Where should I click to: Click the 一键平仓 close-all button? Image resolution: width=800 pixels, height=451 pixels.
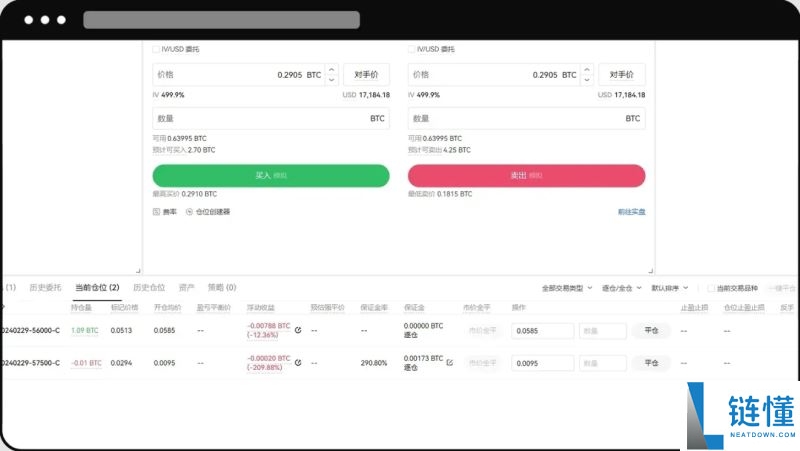(783, 288)
